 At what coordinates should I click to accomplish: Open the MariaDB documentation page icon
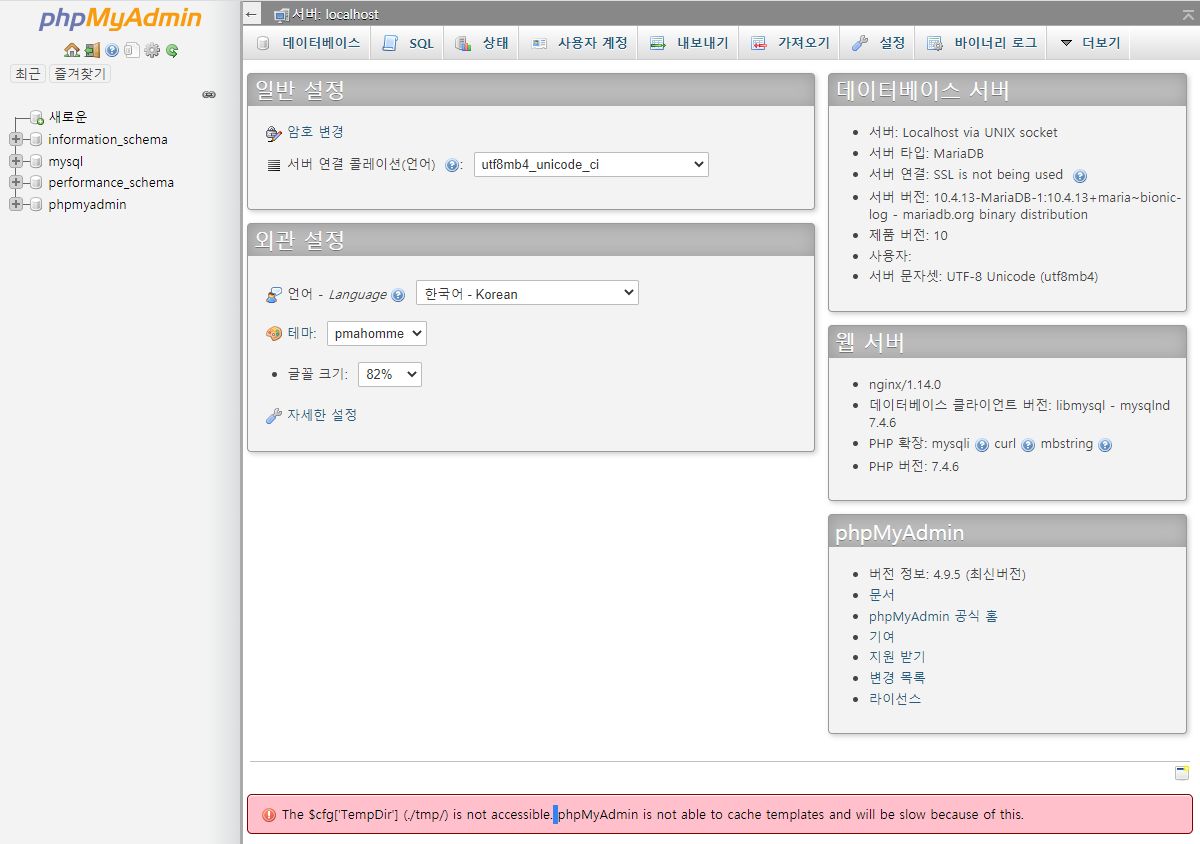click(131, 50)
